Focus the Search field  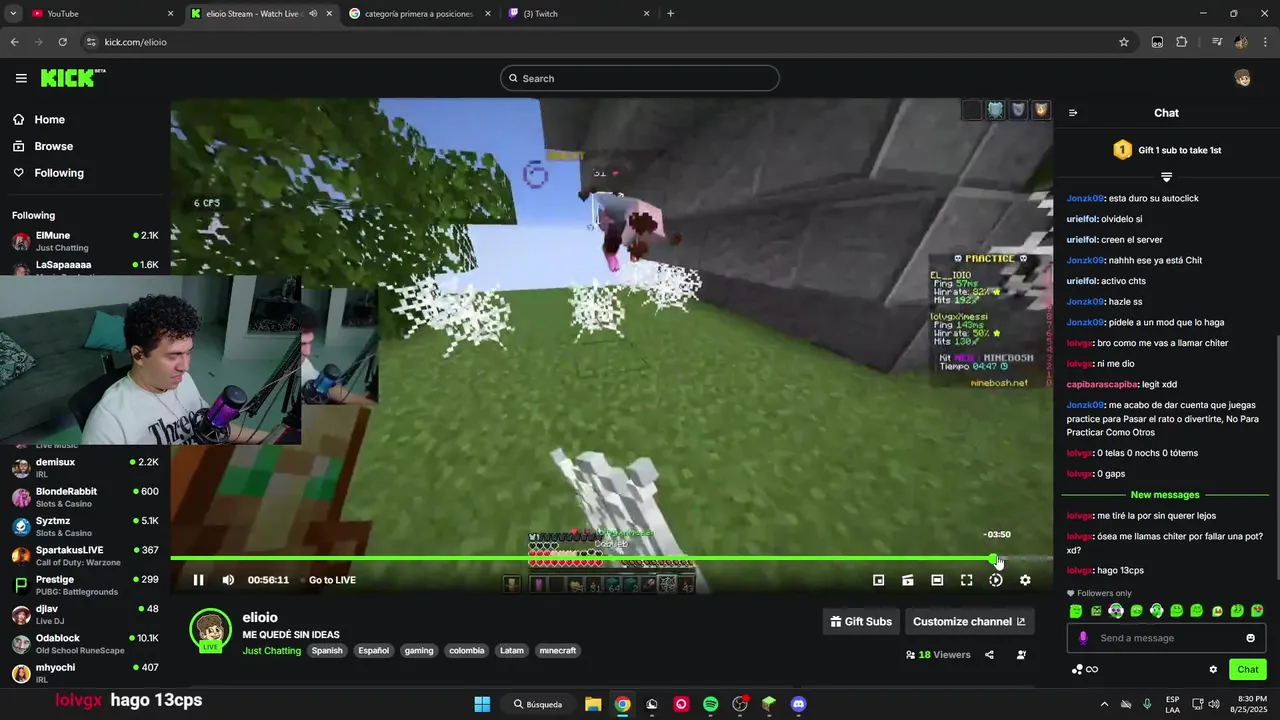[x=640, y=78]
